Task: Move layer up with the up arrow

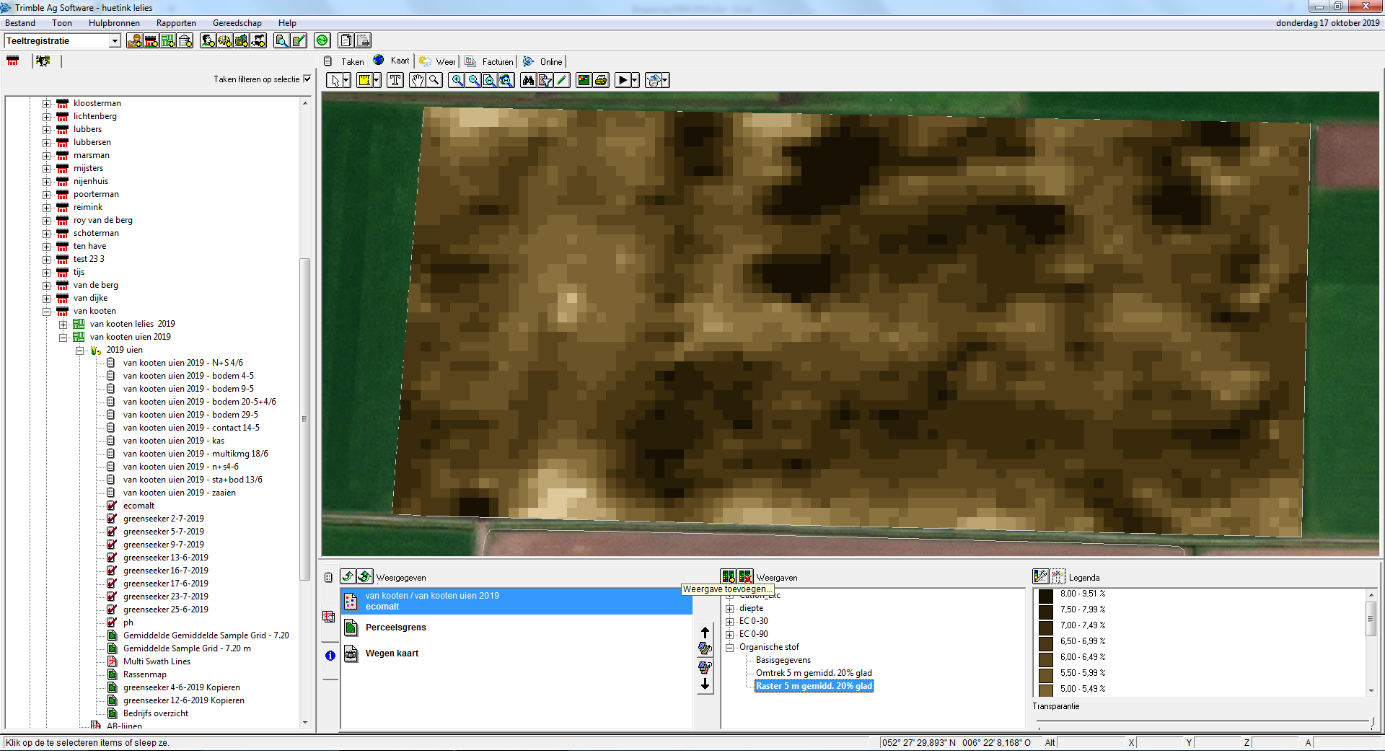Action: [705, 632]
